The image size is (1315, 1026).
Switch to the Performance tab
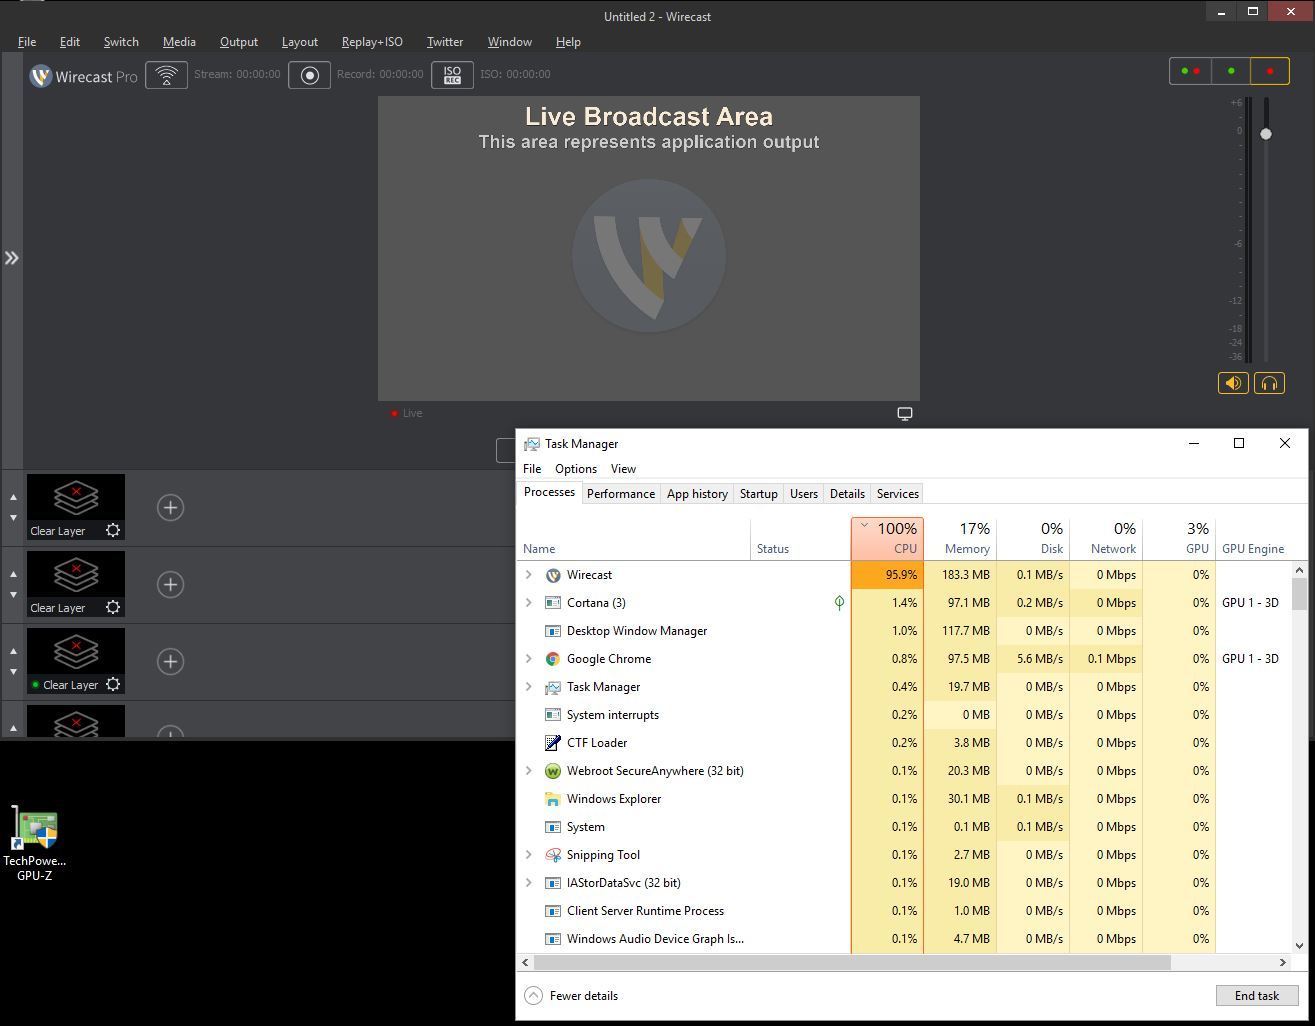click(x=621, y=494)
